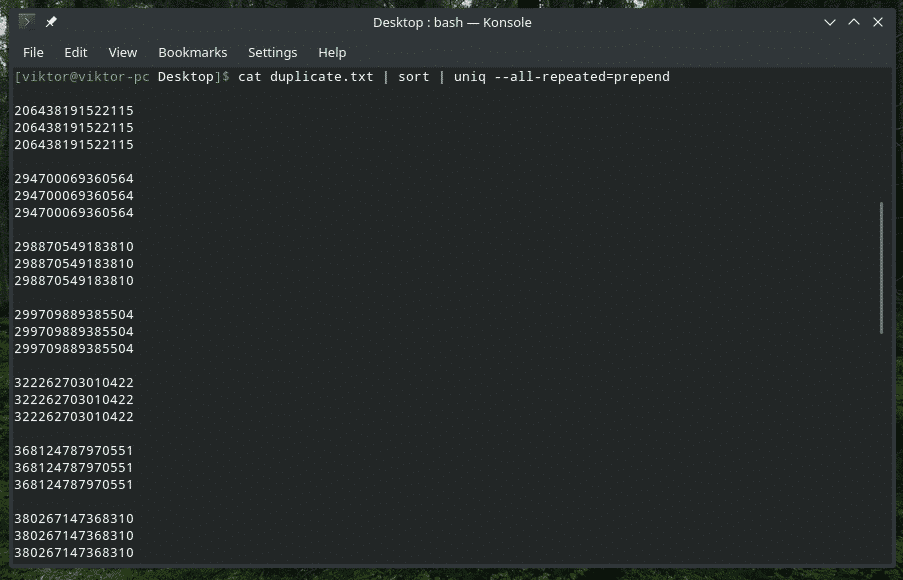
Task: Minimize the Konsole window with the down chevron
Action: pos(830,22)
